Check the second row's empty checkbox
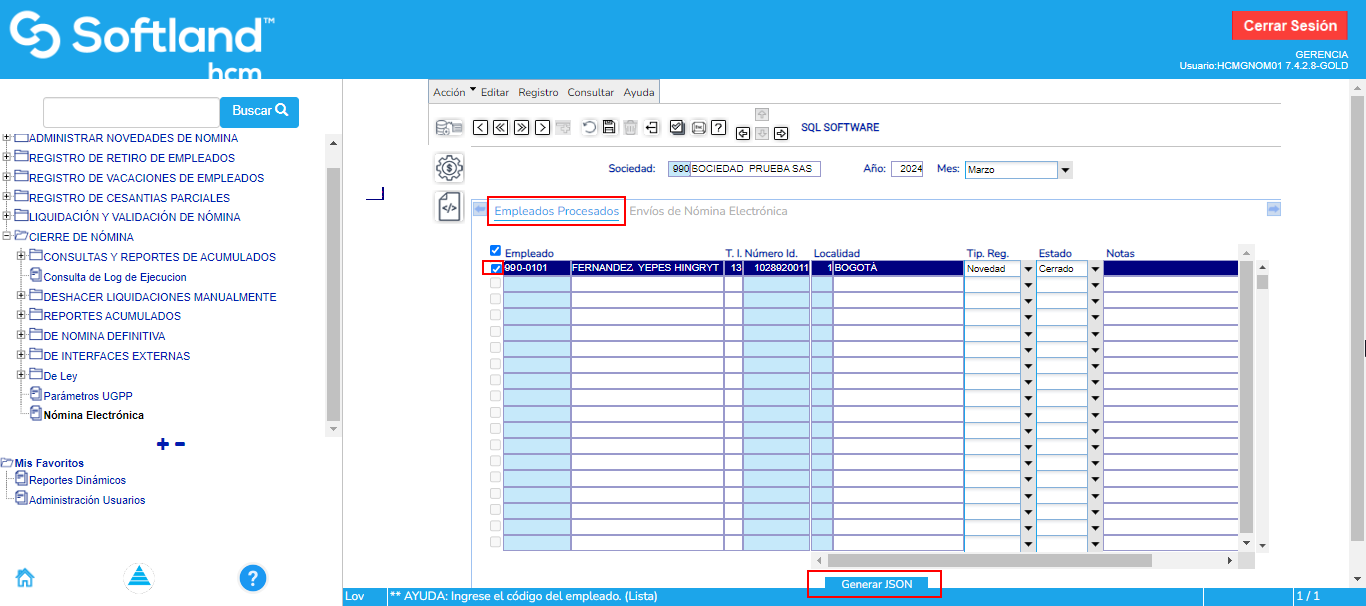The image size is (1366, 606). 495,284
